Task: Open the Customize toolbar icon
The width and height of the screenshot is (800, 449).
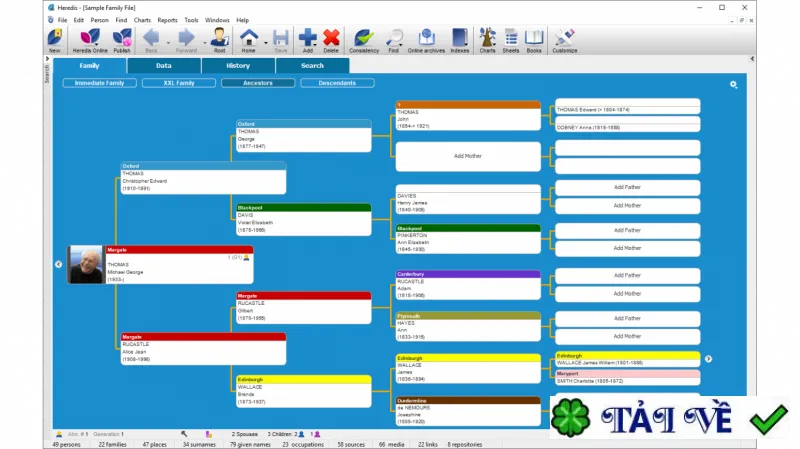Action: pyautogui.click(x=565, y=41)
